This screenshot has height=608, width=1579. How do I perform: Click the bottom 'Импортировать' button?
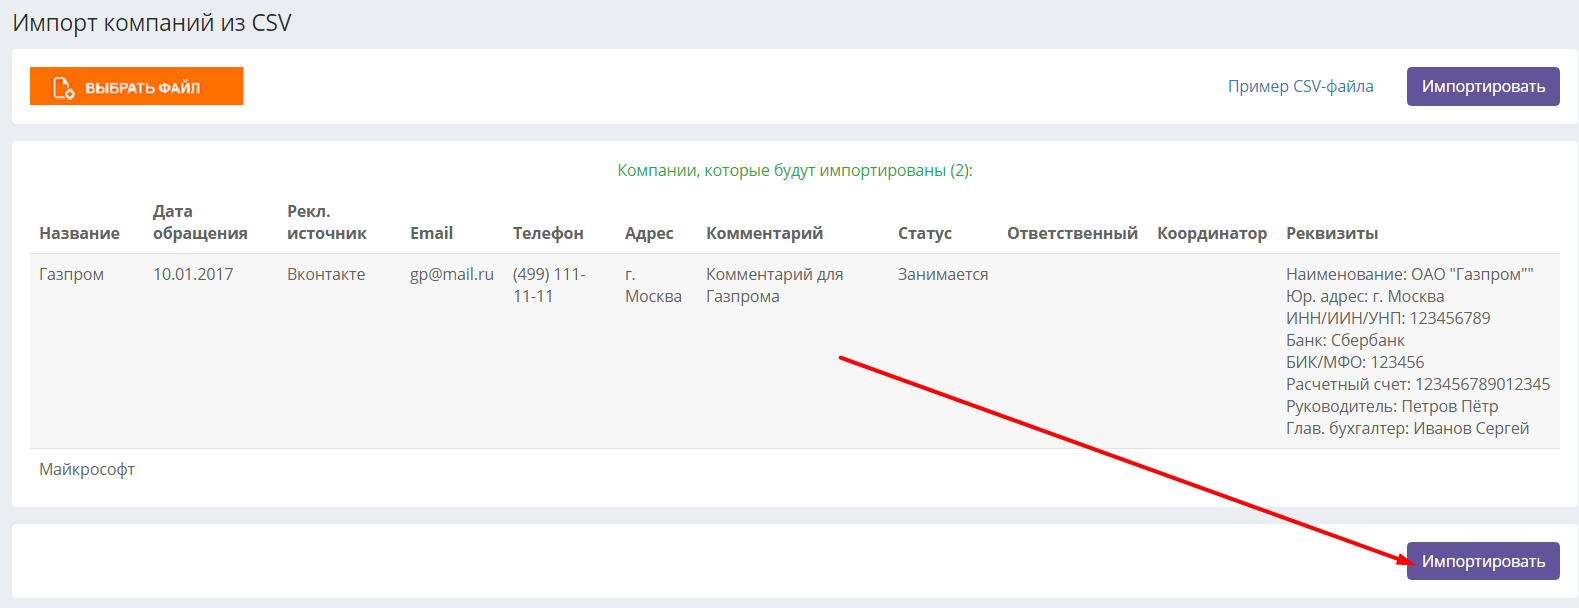tap(1483, 561)
